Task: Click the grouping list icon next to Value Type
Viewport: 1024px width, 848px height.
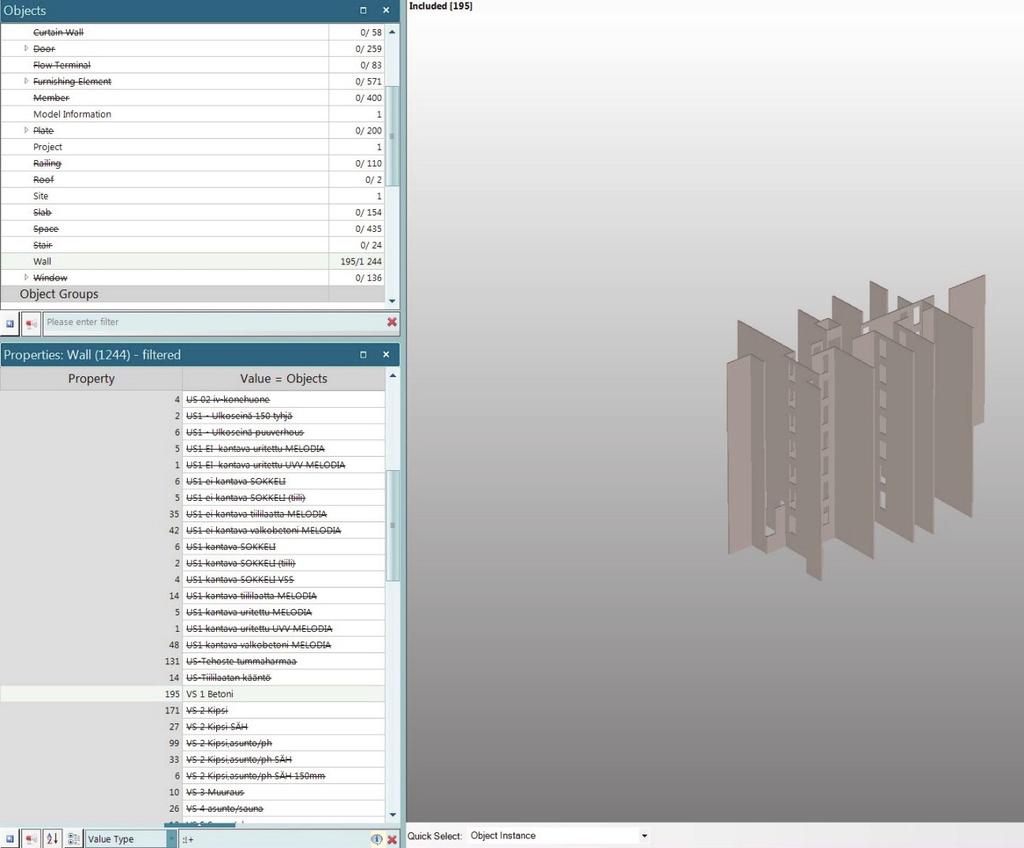Action: point(74,839)
